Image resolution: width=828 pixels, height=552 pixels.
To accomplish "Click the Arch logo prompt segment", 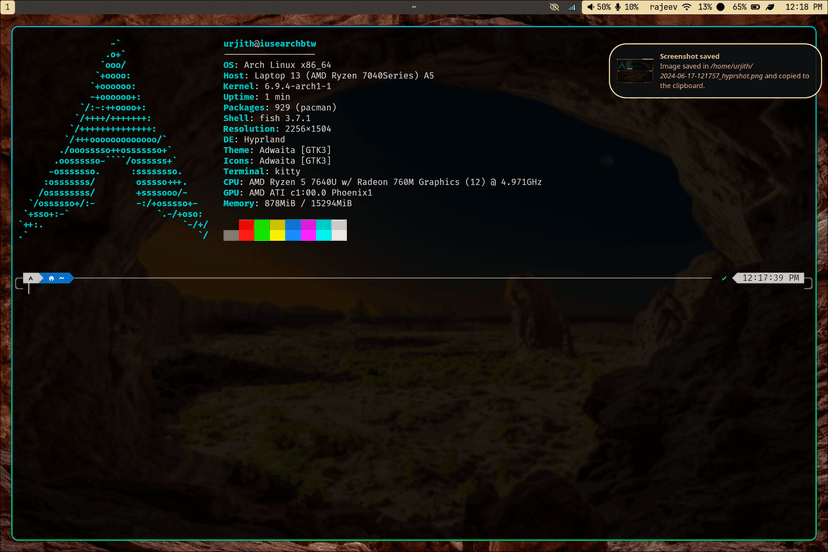I will (x=31, y=278).
